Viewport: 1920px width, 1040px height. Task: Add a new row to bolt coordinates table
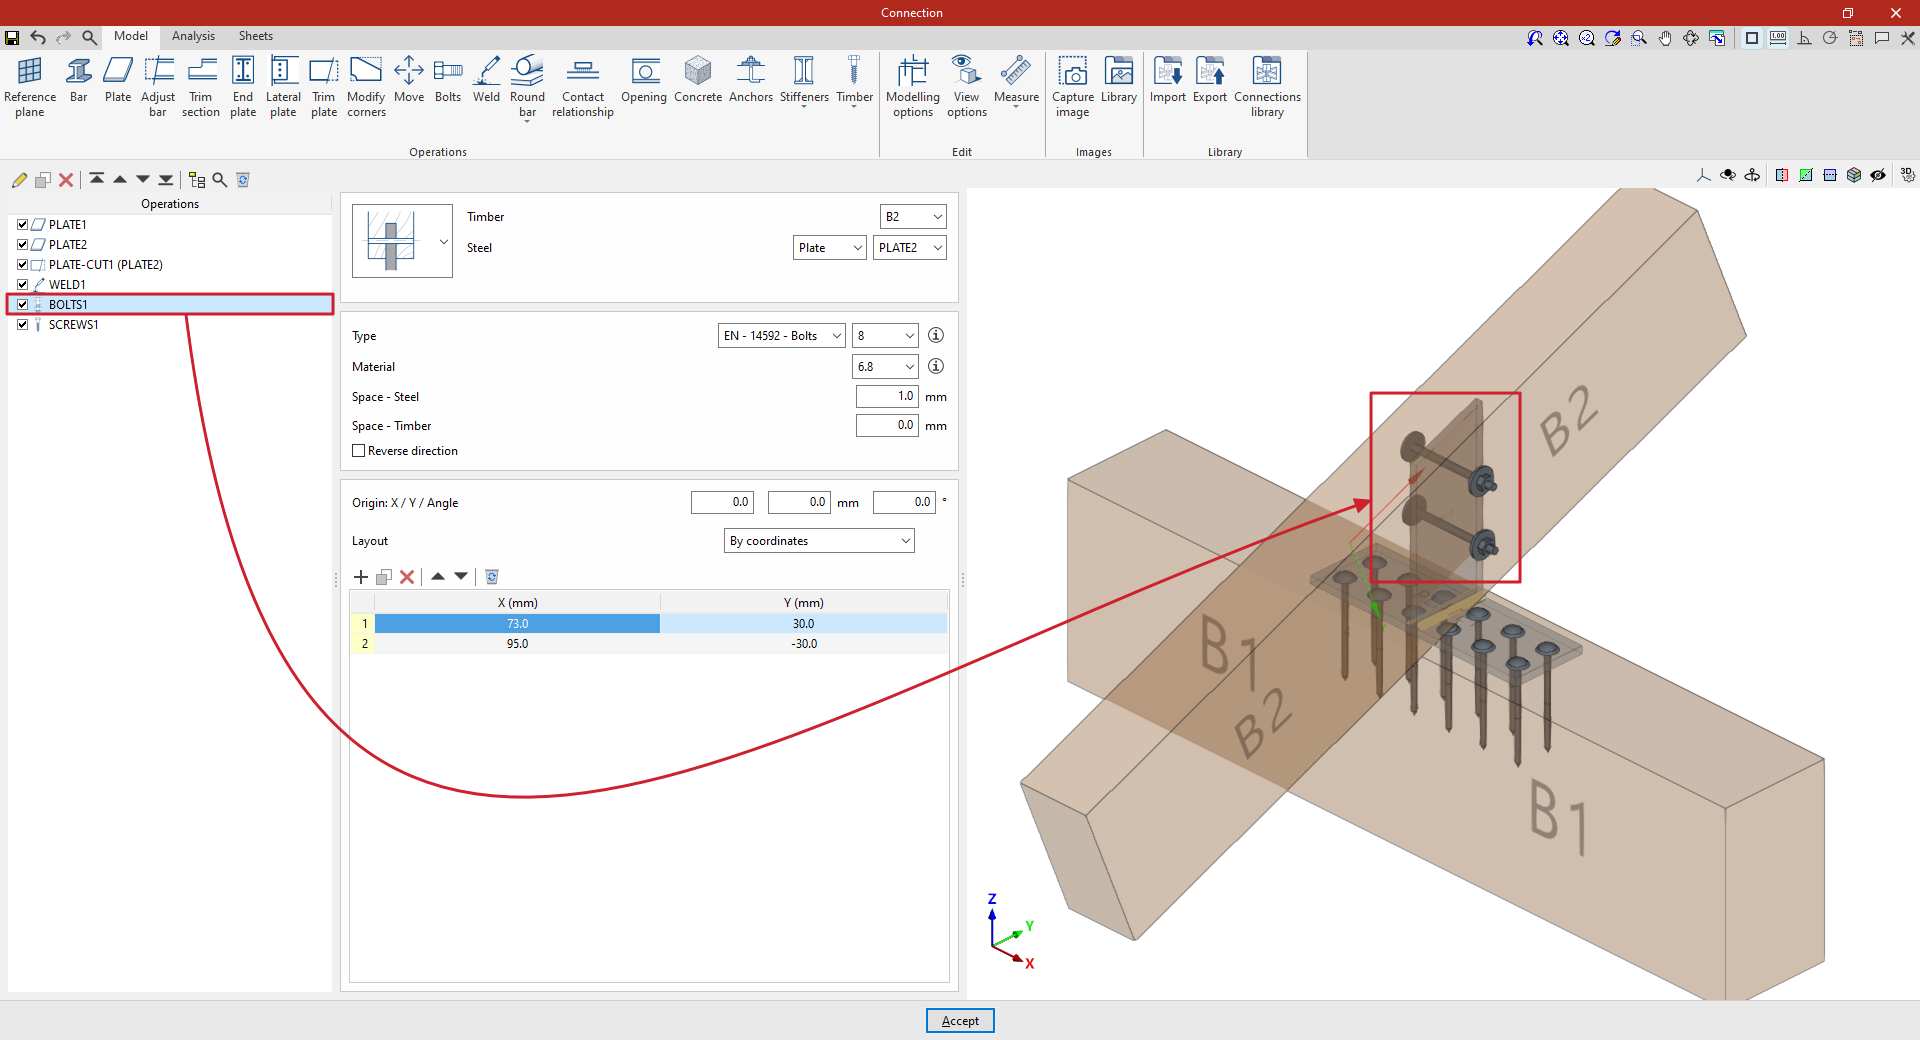pos(361,577)
